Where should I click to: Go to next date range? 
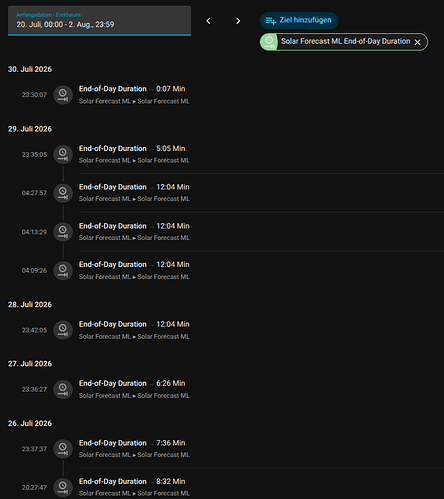tap(238, 21)
